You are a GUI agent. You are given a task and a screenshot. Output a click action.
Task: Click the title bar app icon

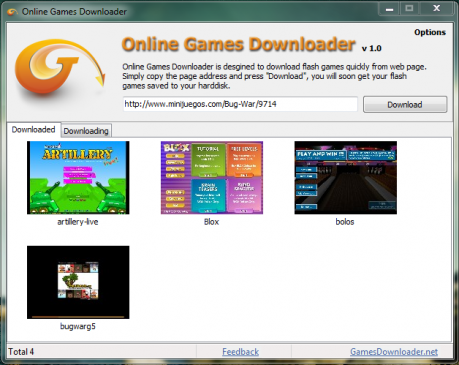tap(12, 12)
